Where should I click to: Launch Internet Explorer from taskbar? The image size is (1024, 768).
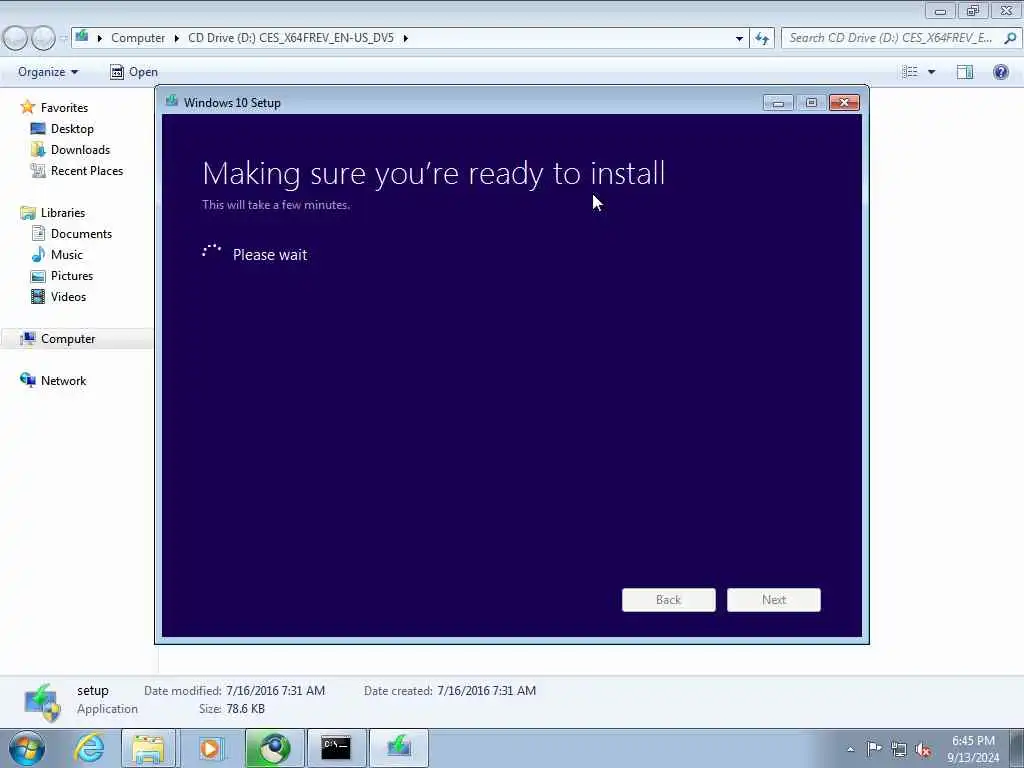click(x=89, y=748)
